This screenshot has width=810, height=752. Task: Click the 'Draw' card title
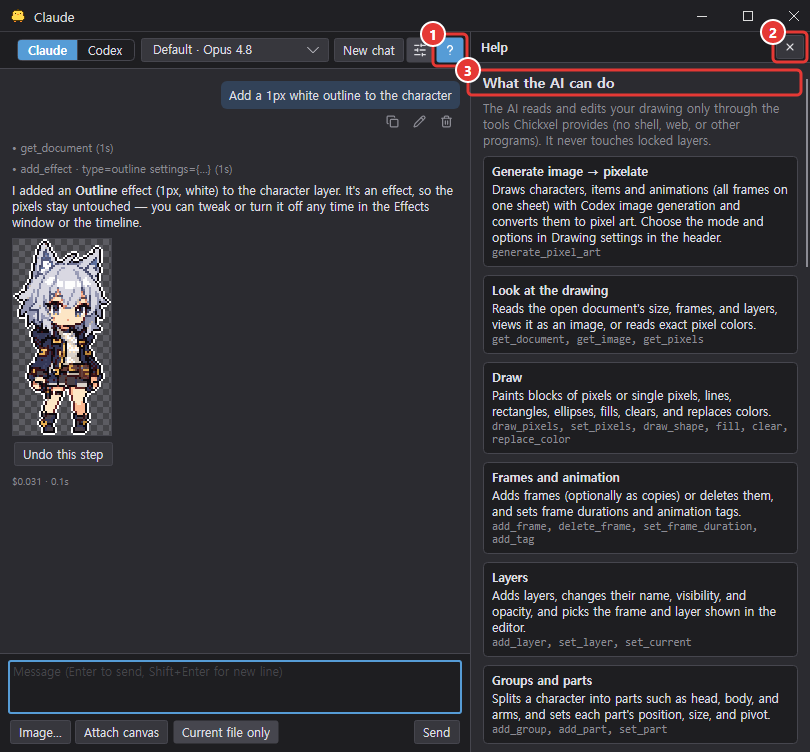click(507, 378)
